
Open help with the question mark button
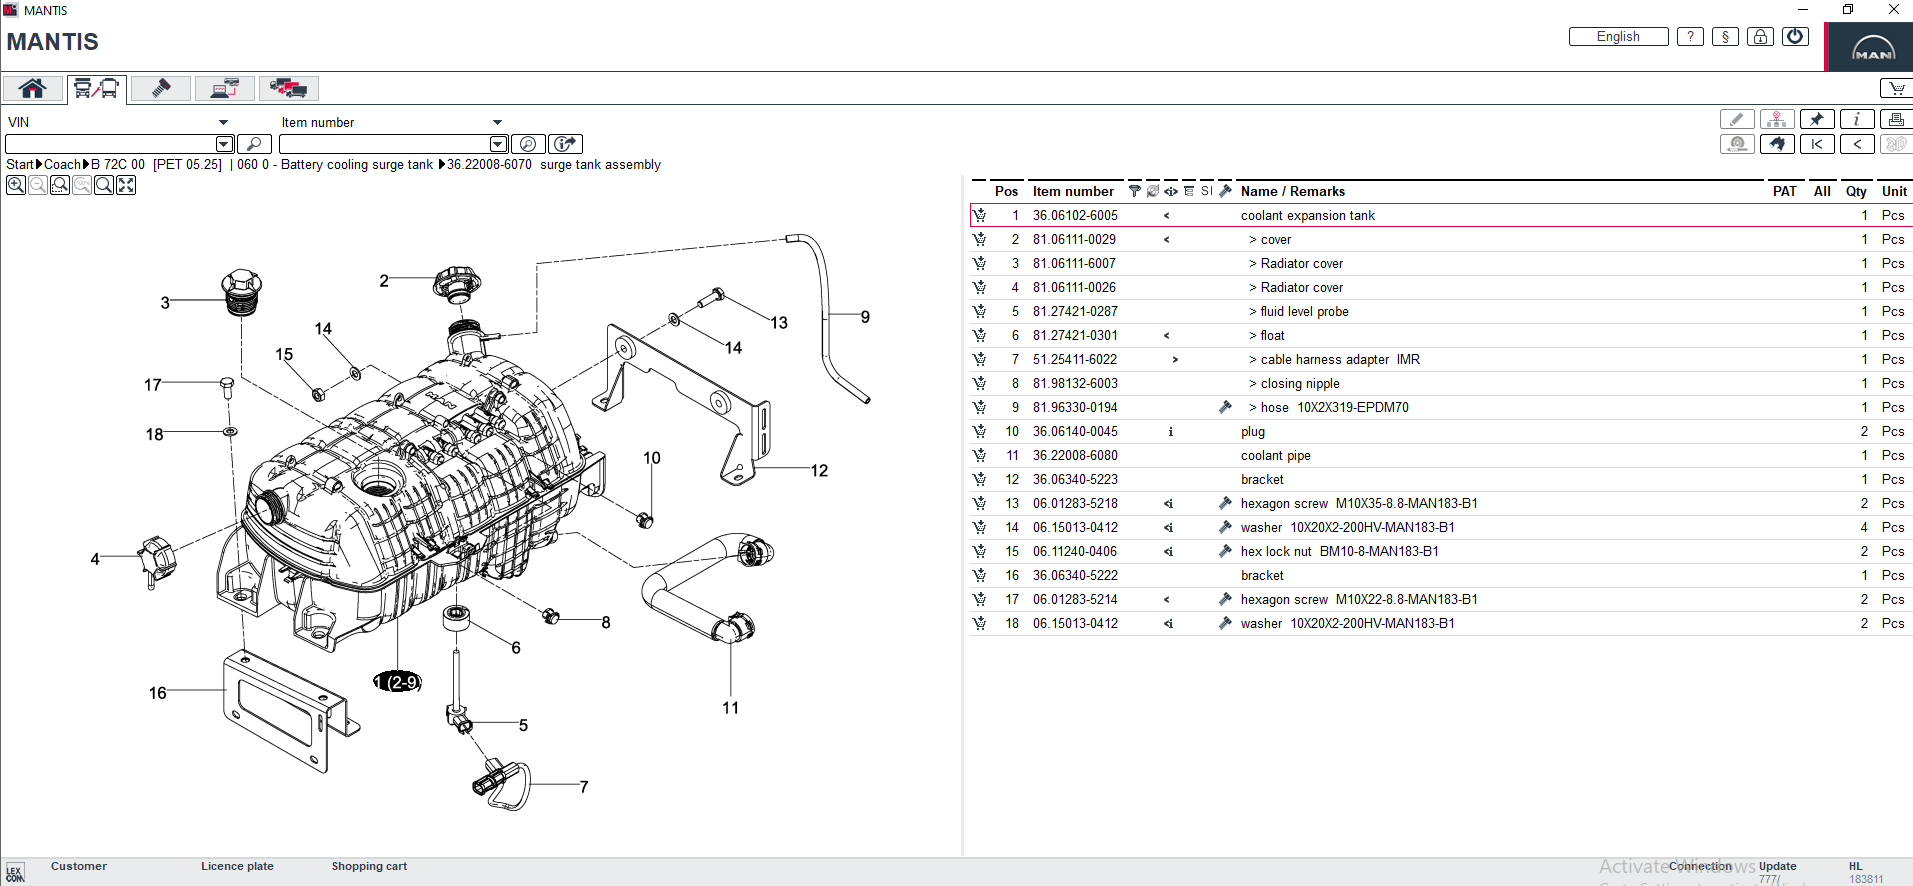point(1690,37)
